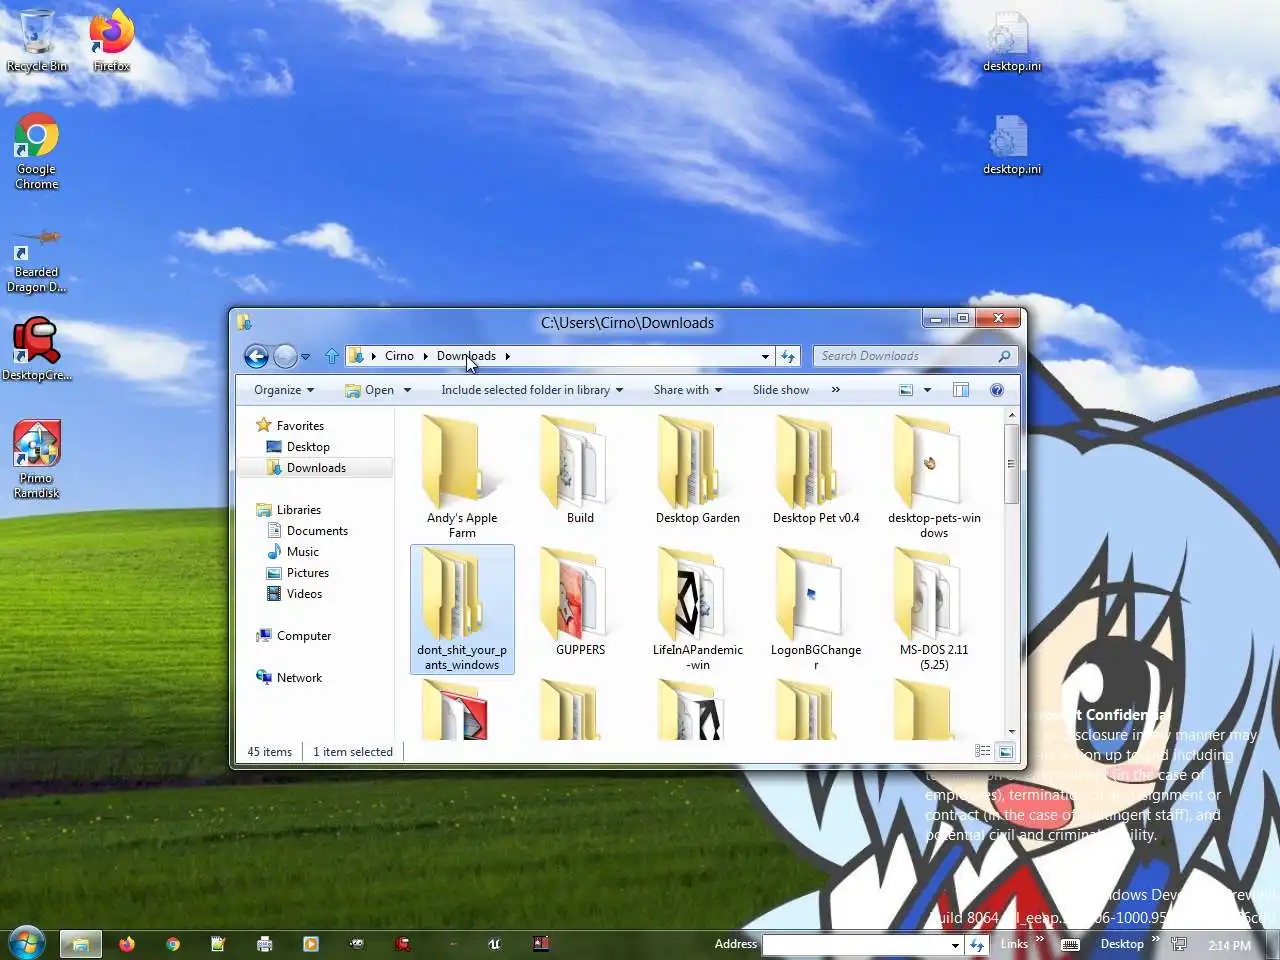Image resolution: width=1280 pixels, height=960 pixels.
Task: Select the Desktop Garden folder
Action: [x=698, y=470]
